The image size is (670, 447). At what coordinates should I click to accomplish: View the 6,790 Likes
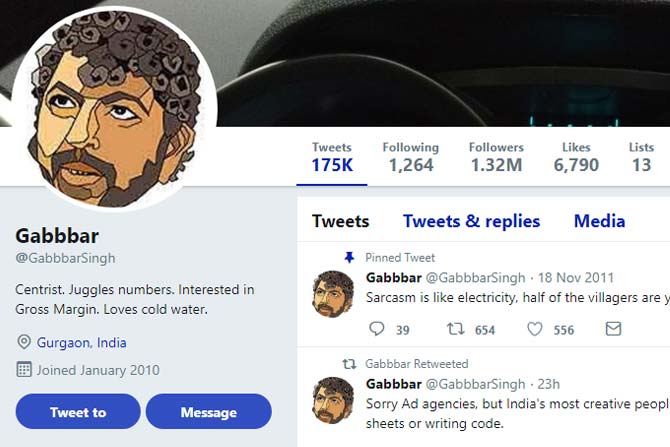click(x=576, y=157)
